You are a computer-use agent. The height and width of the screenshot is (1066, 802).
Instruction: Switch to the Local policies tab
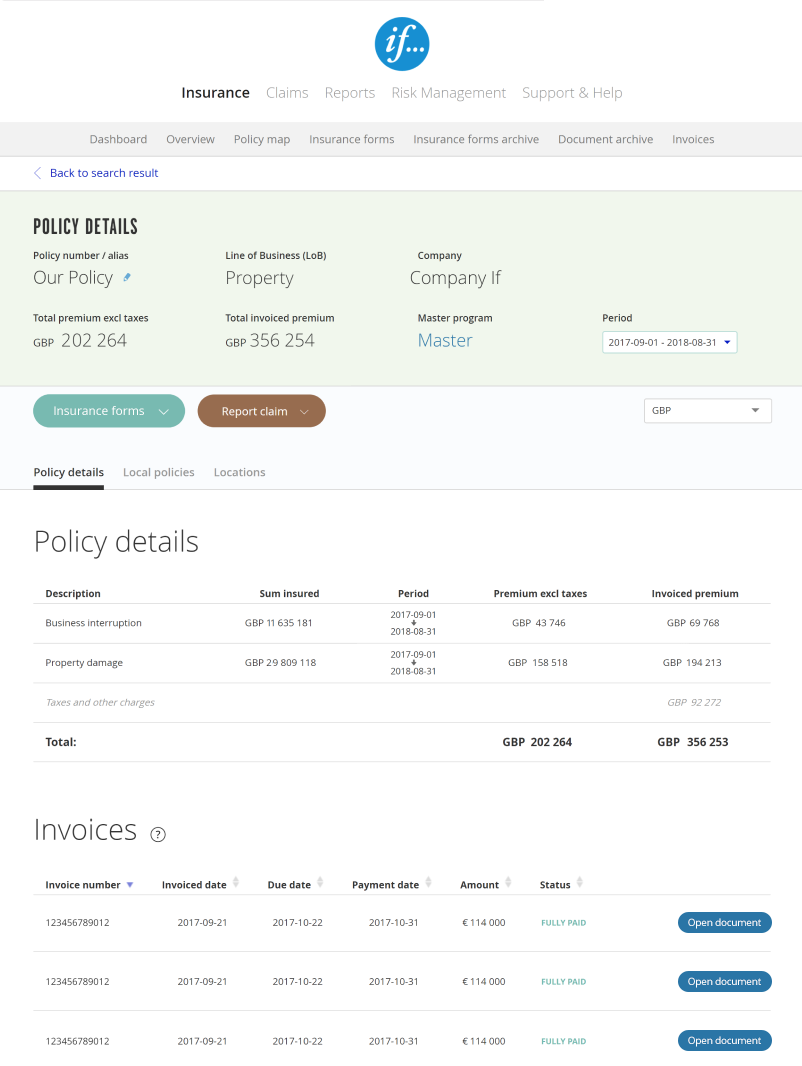(158, 472)
